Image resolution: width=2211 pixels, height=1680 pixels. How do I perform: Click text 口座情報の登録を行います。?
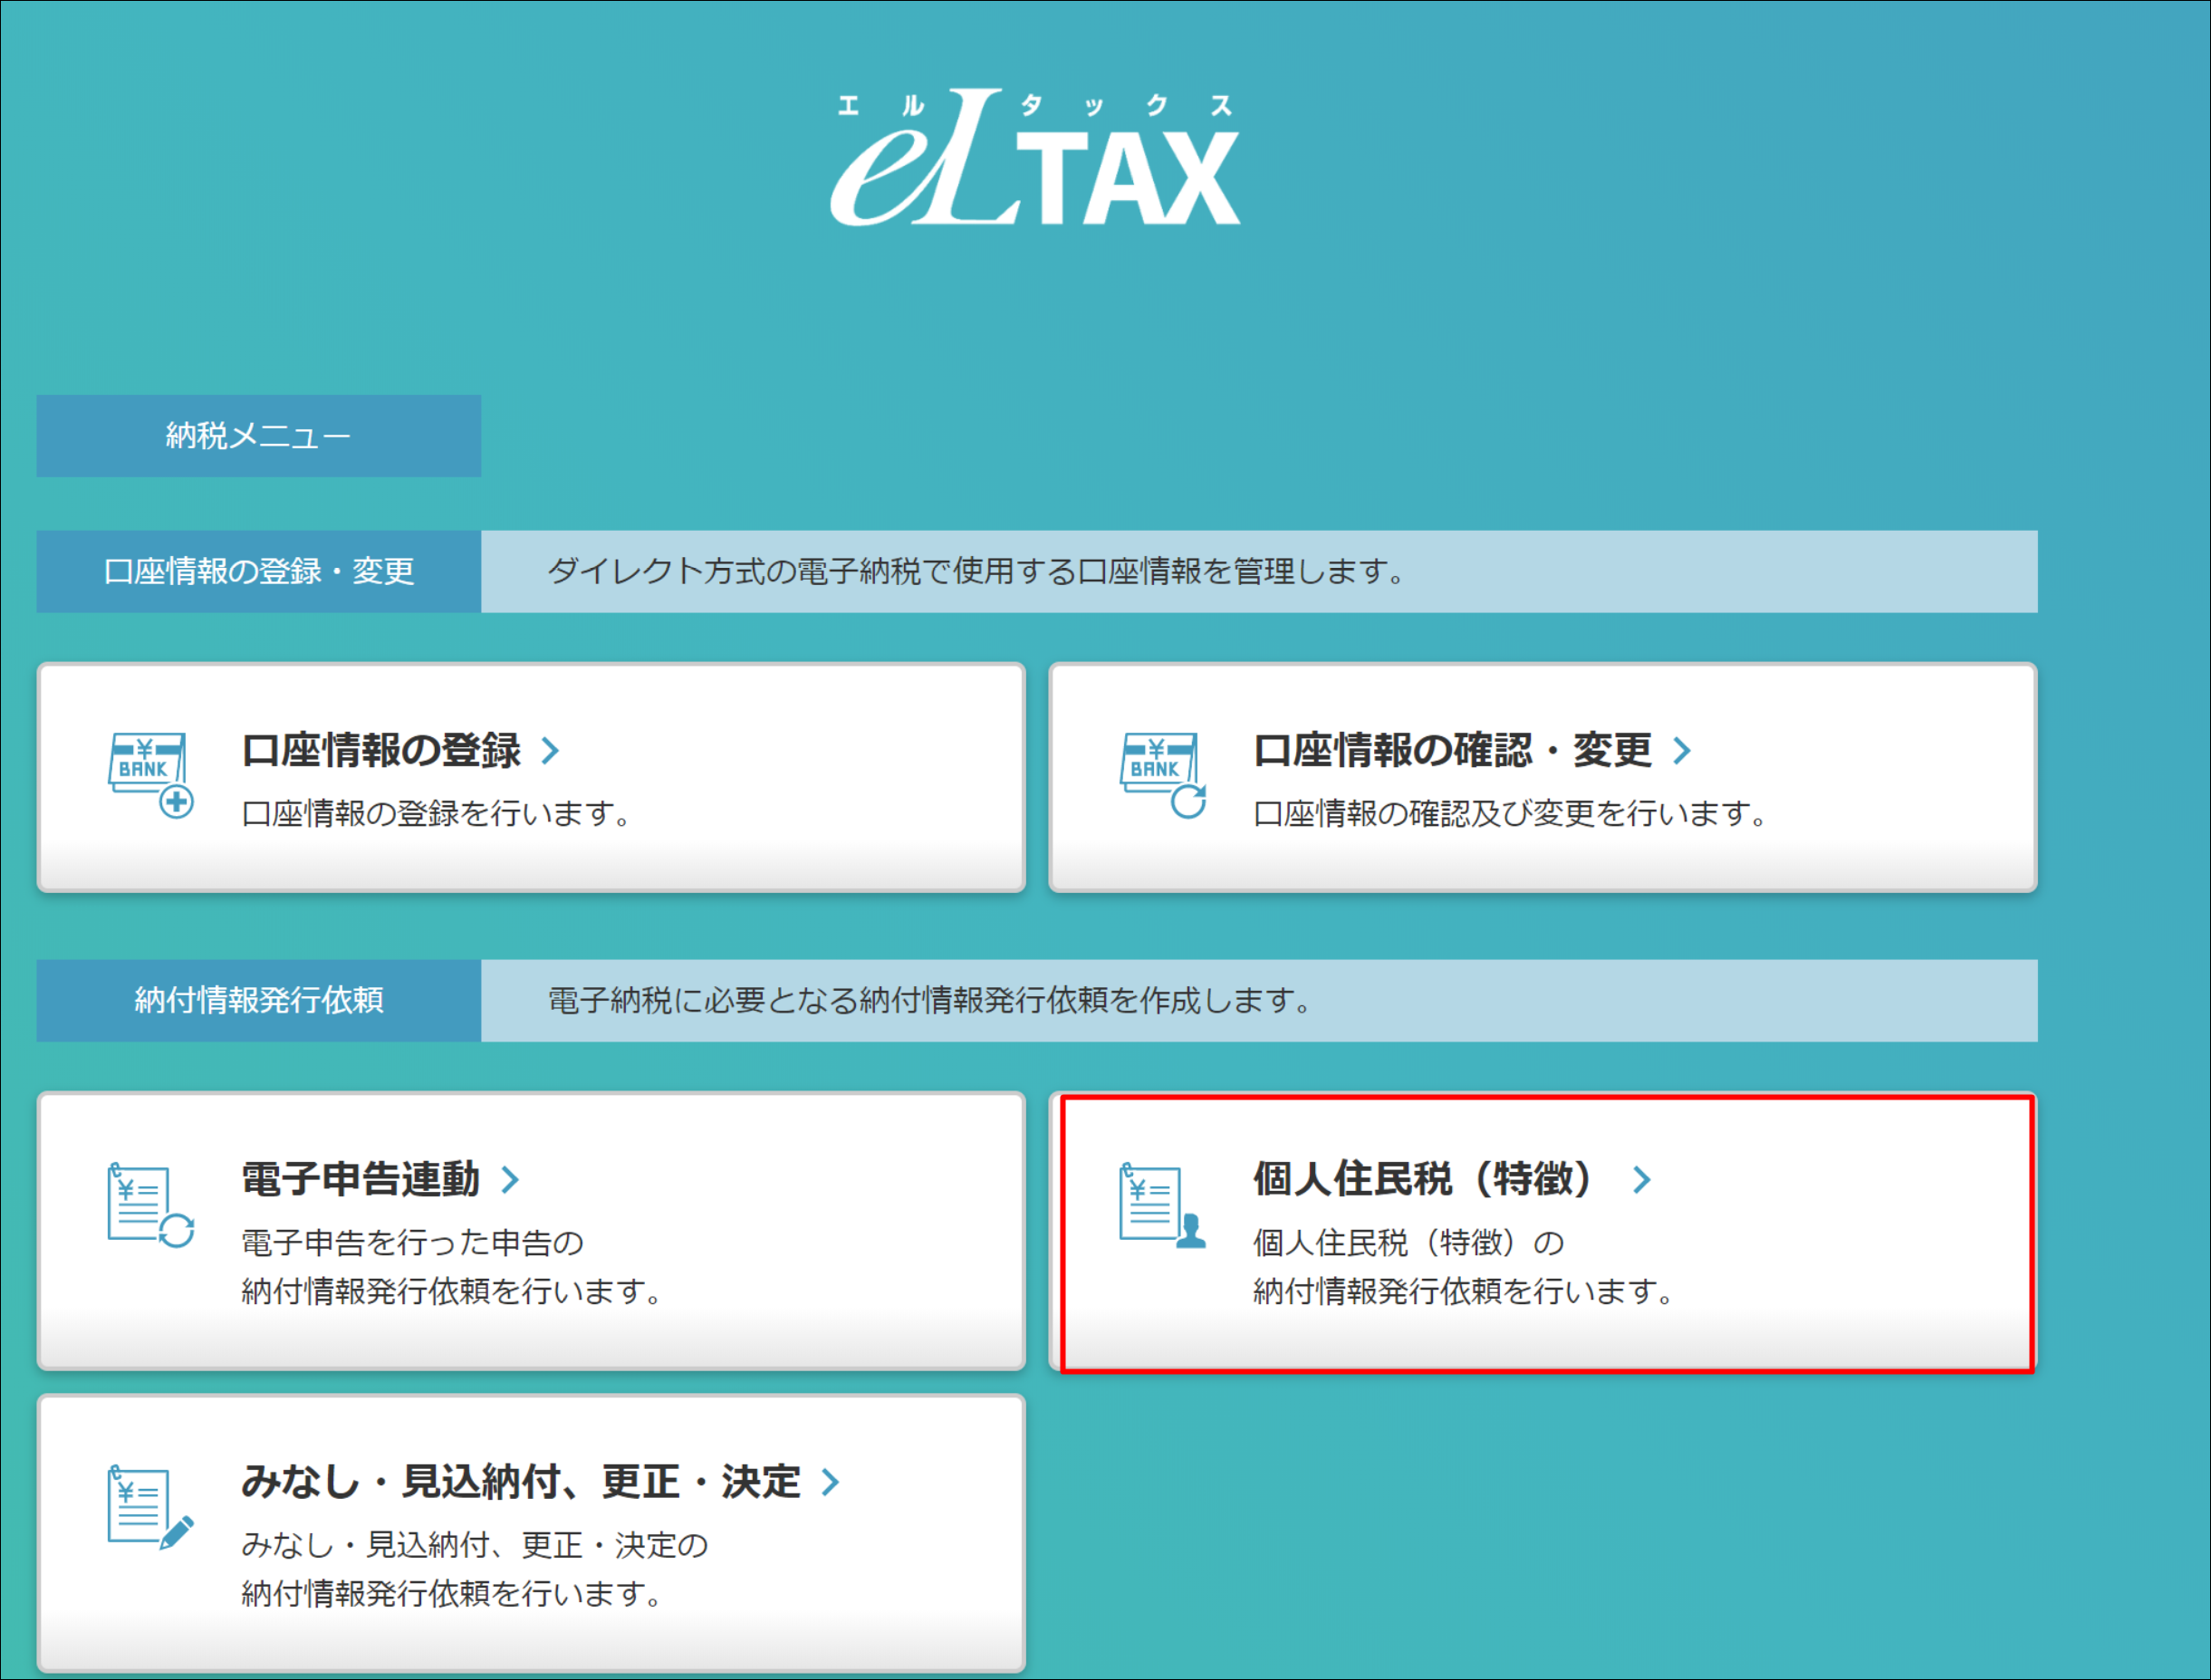(437, 814)
